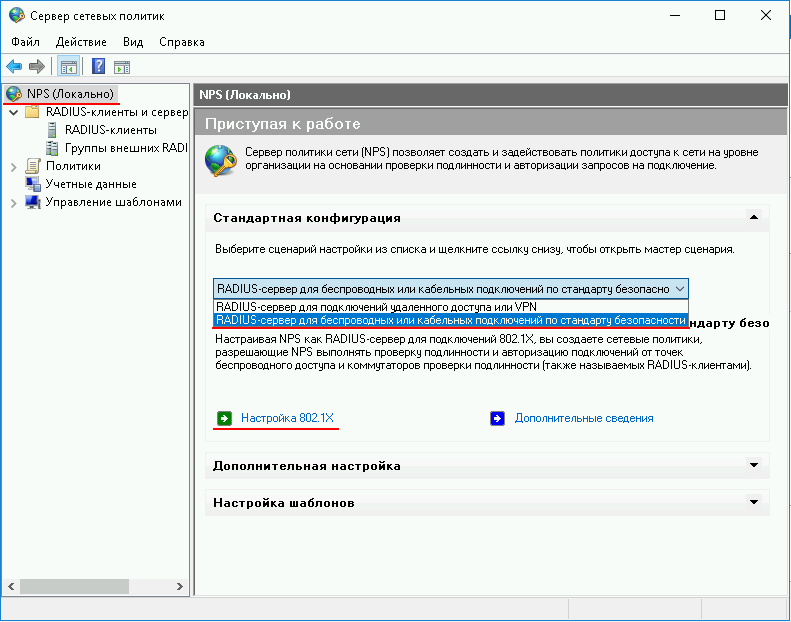Click the tree pane scroll right arrow

pos(180,586)
